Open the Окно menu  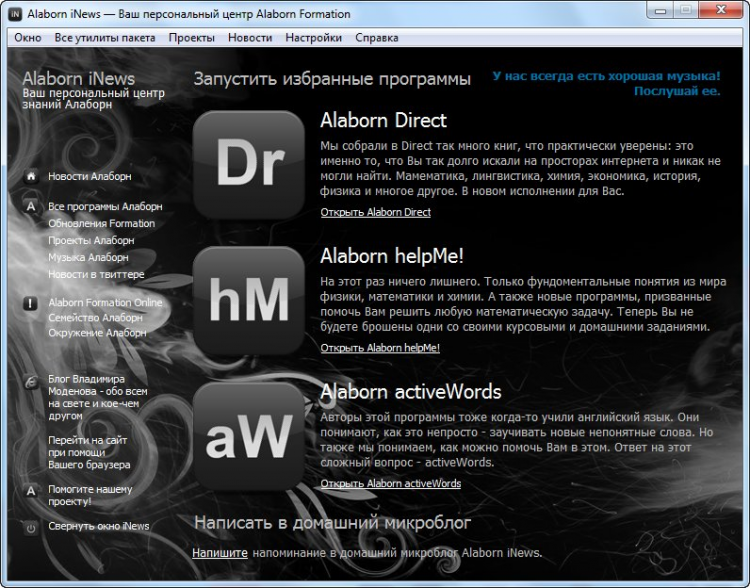[28, 38]
